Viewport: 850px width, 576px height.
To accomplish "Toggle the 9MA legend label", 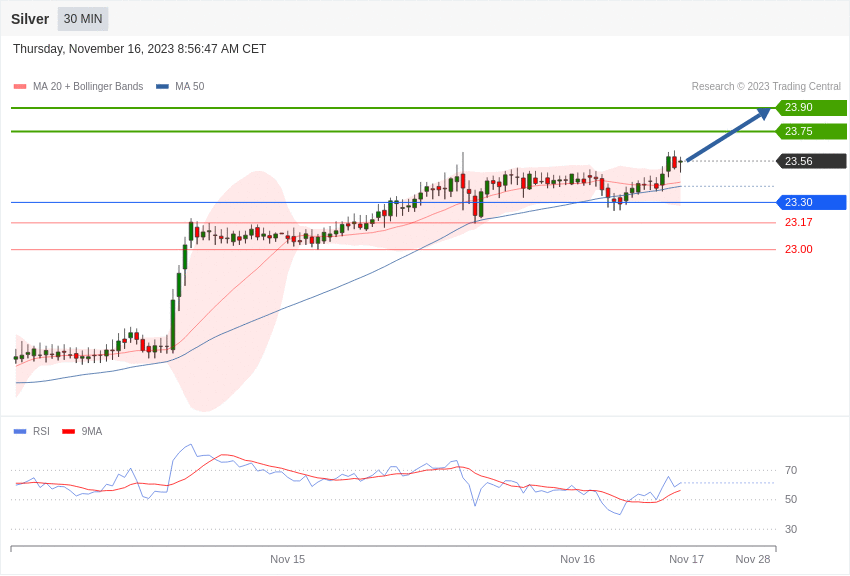I will (92, 431).
